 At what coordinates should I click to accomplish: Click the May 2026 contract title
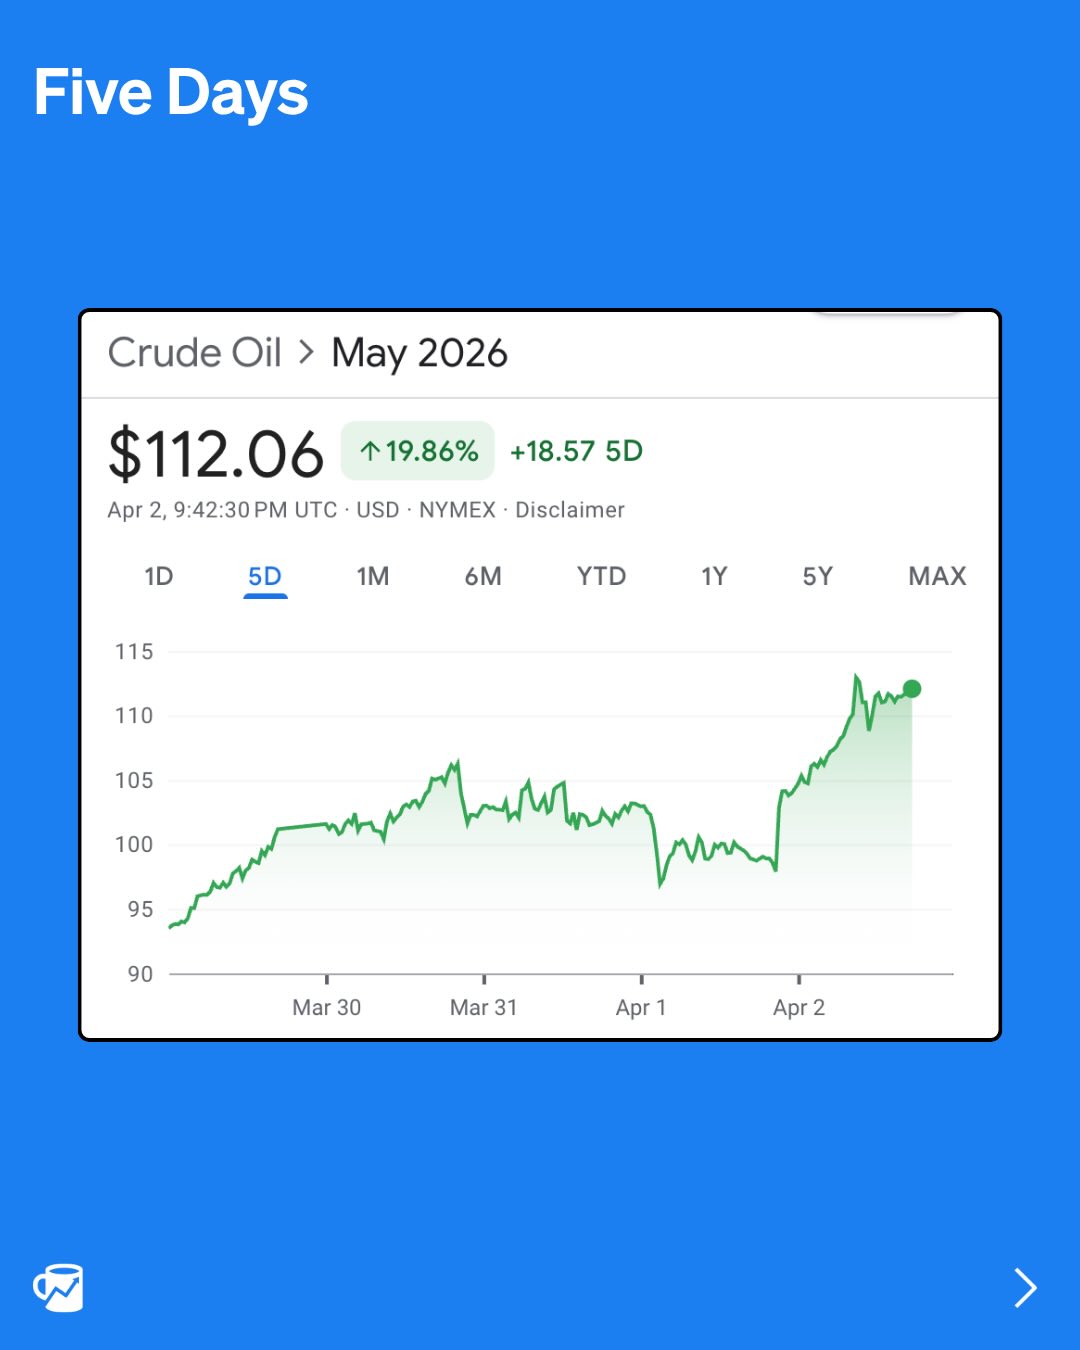click(420, 353)
